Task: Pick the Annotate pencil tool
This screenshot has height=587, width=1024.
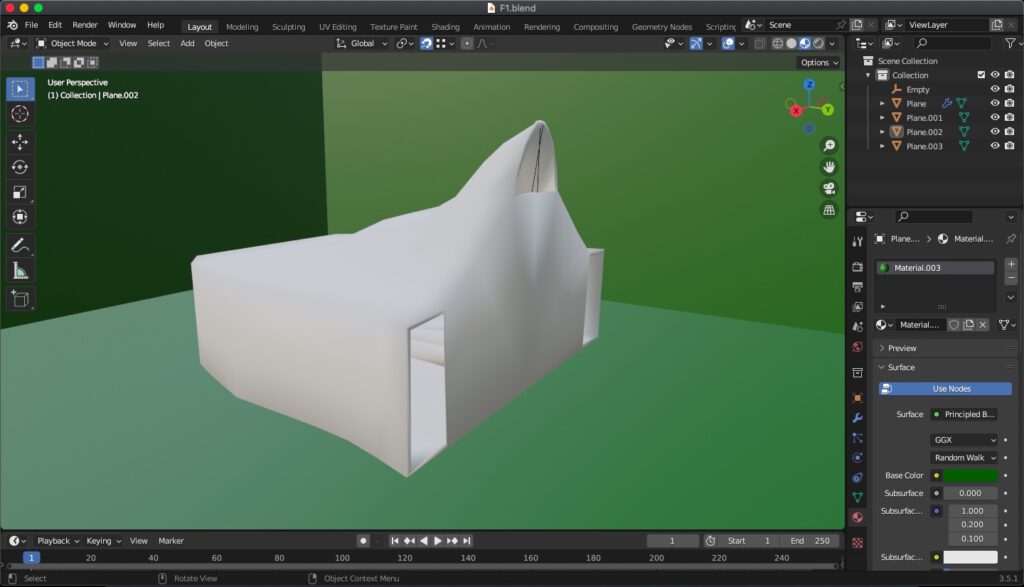Action: point(20,245)
